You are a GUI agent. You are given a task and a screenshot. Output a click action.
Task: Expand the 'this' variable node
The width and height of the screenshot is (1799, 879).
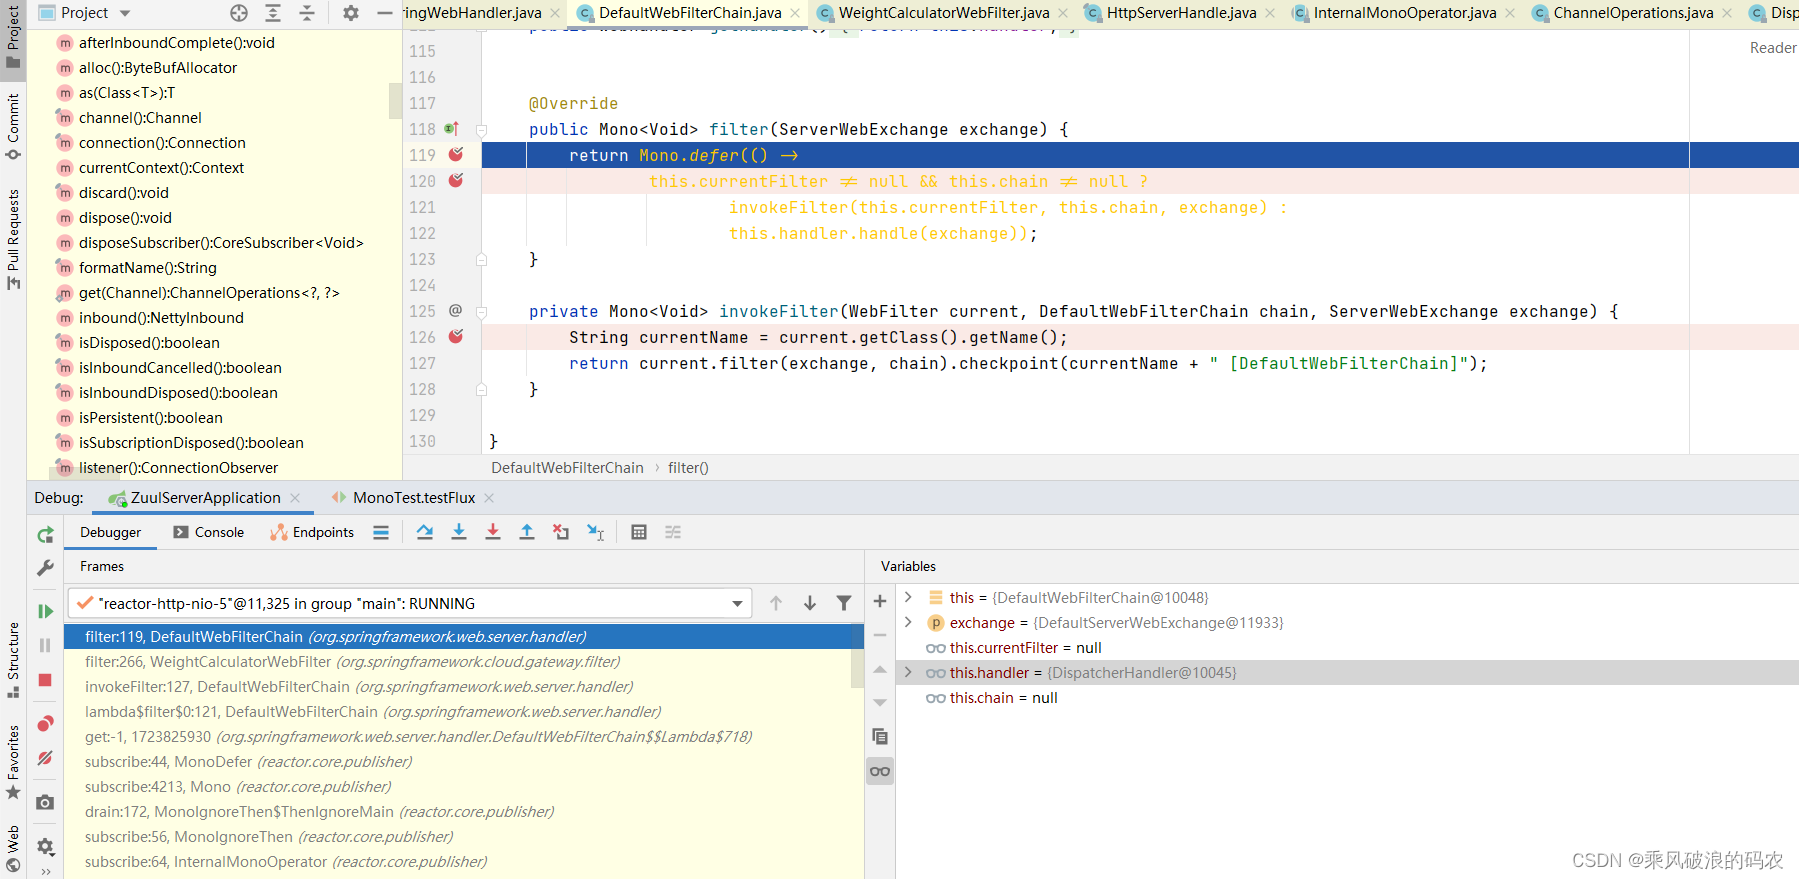(x=908, y=597)
